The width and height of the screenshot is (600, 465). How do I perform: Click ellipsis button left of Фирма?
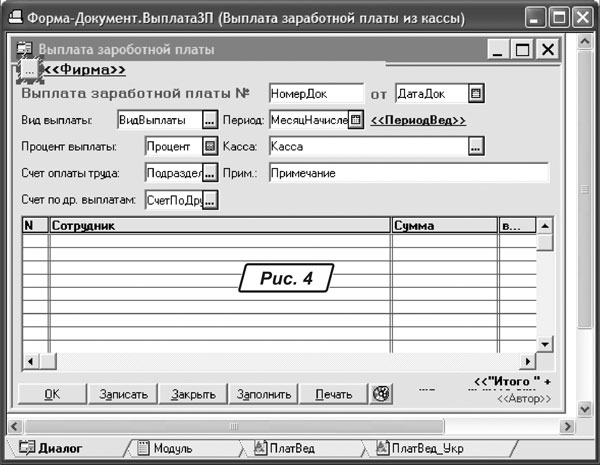click(30, 71)
